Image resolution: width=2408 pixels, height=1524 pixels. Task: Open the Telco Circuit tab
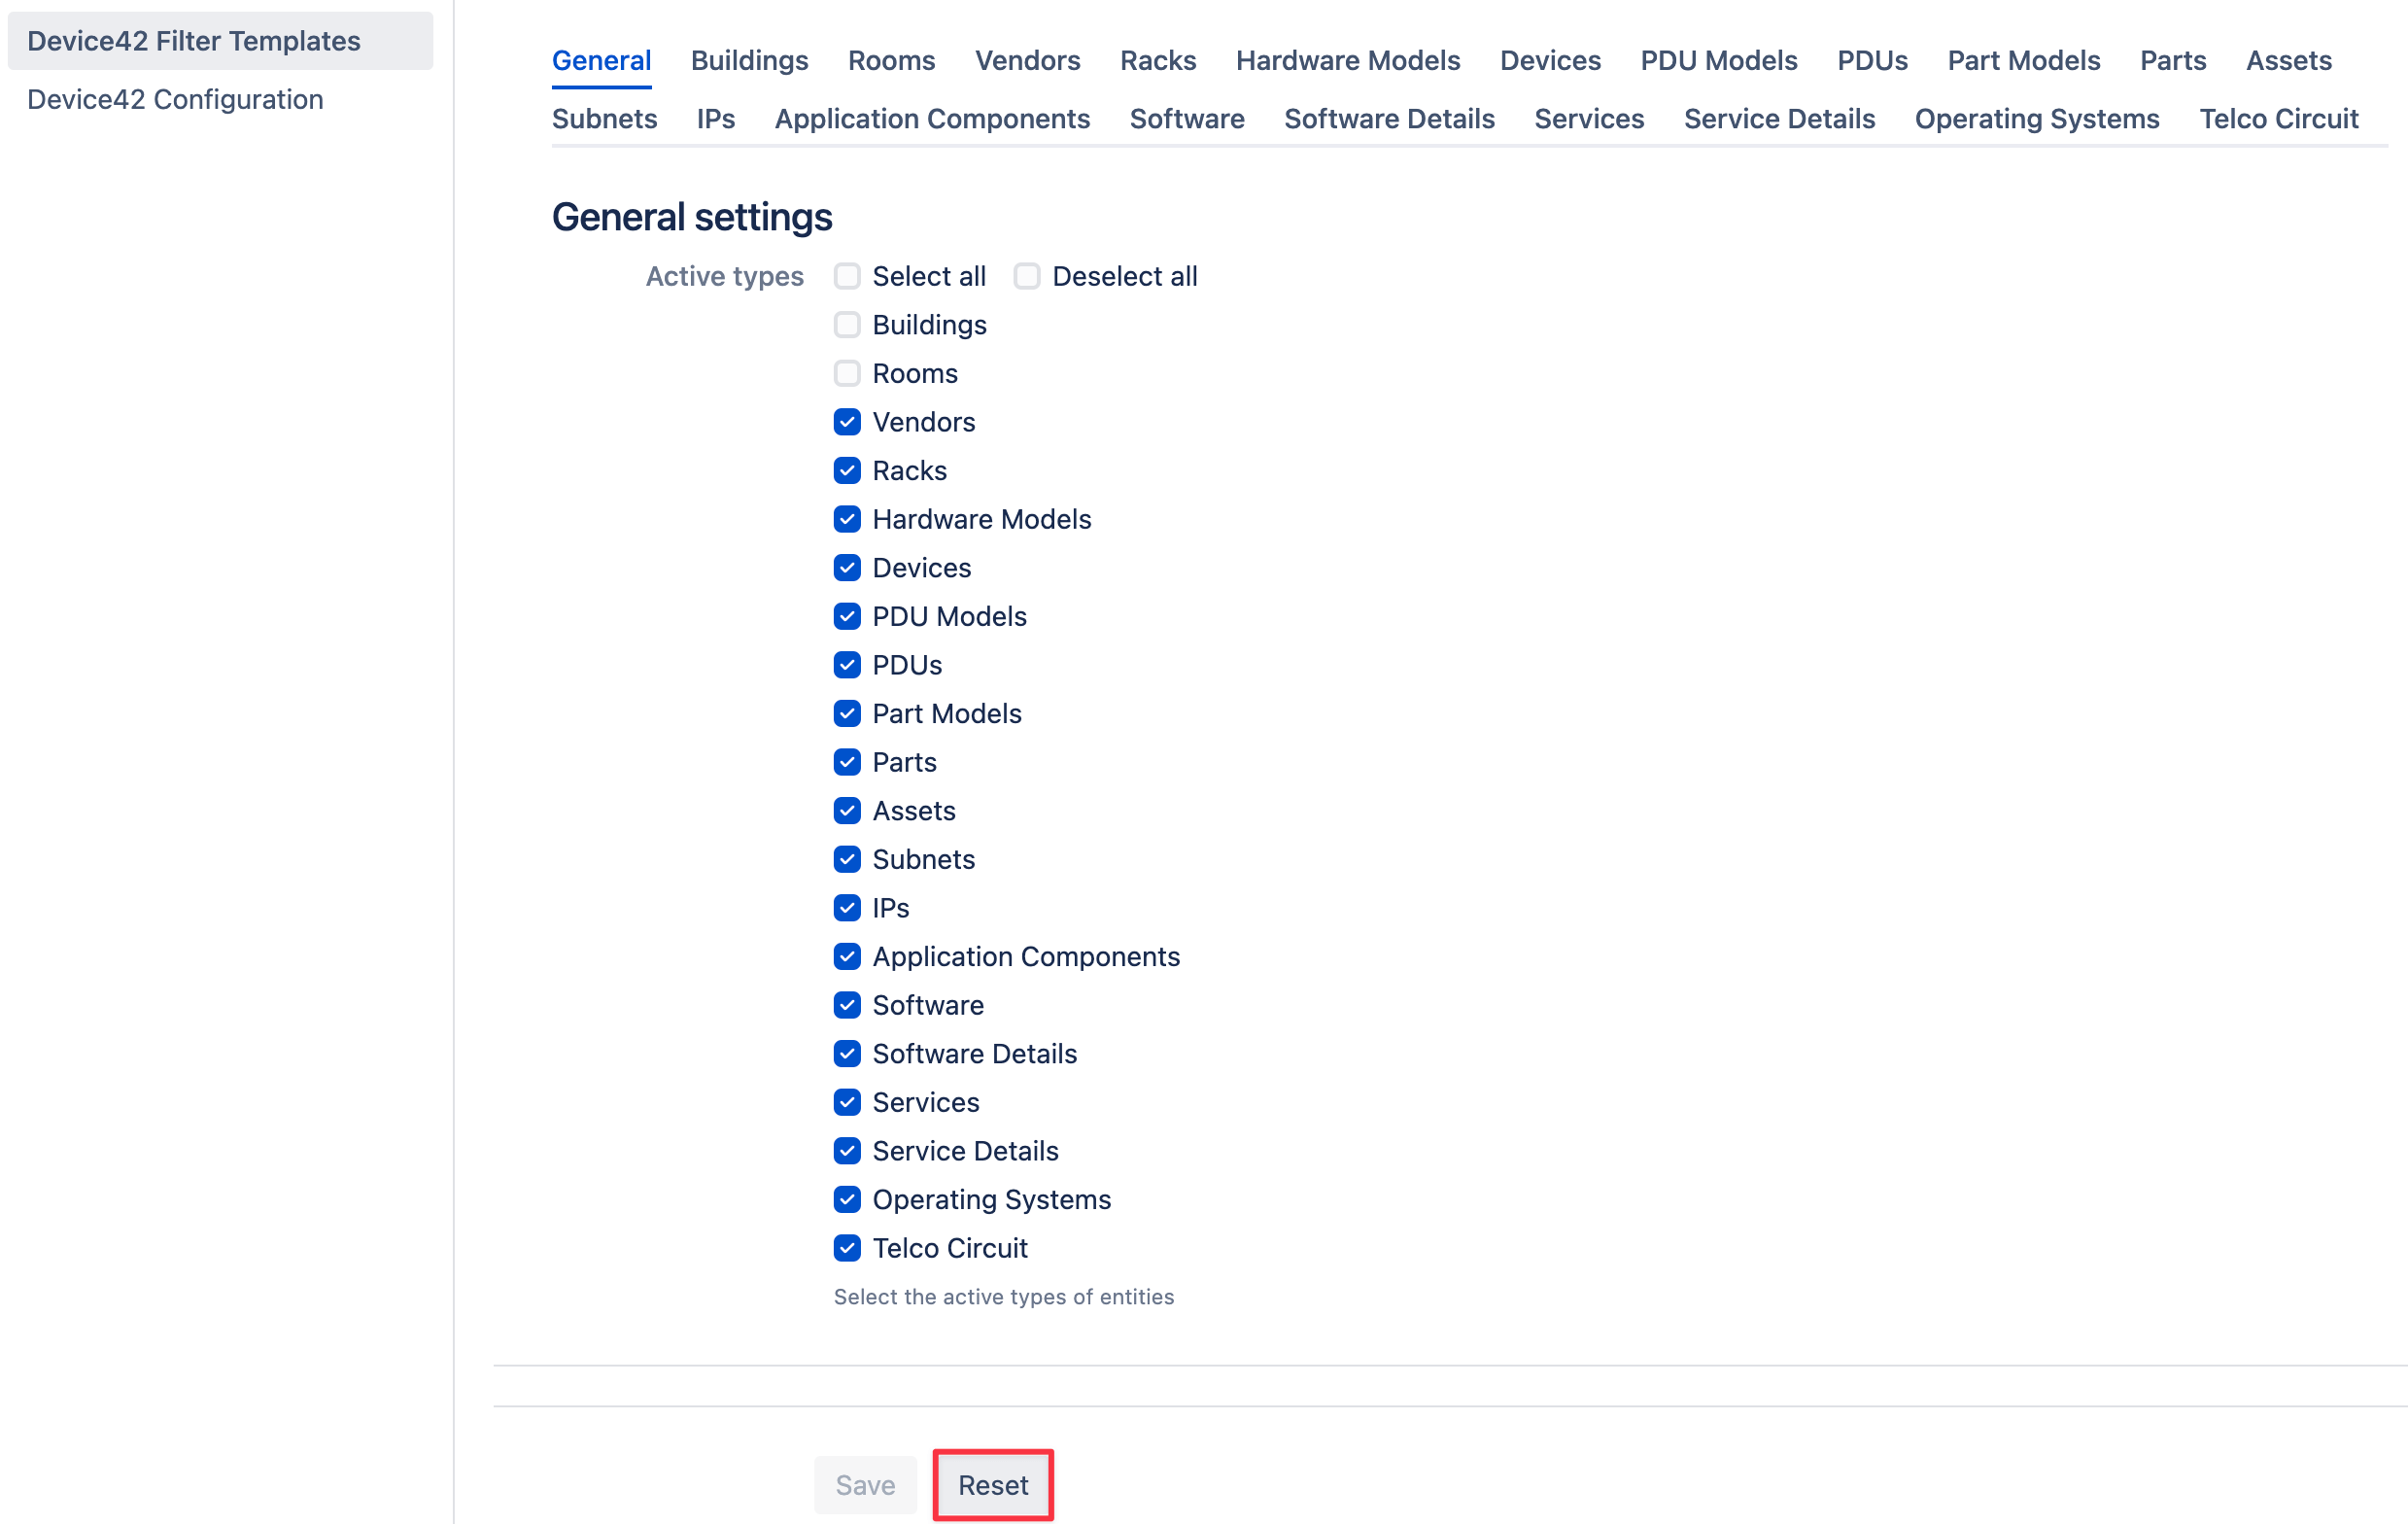click(x=2277, y=118)
